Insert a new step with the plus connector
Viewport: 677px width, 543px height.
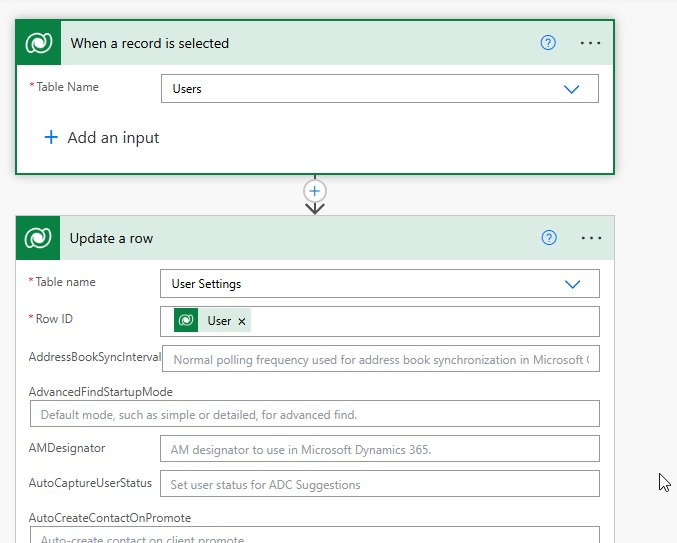[315, 190]
